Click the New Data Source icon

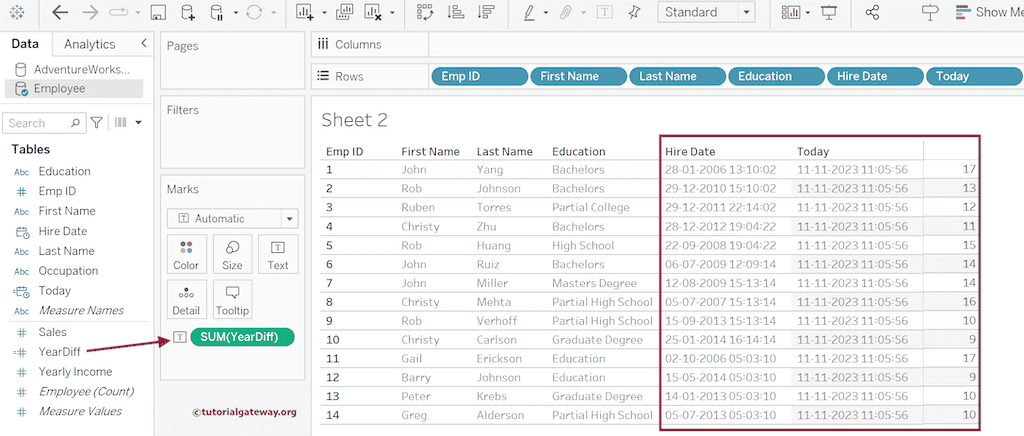(x=188, y=13)
